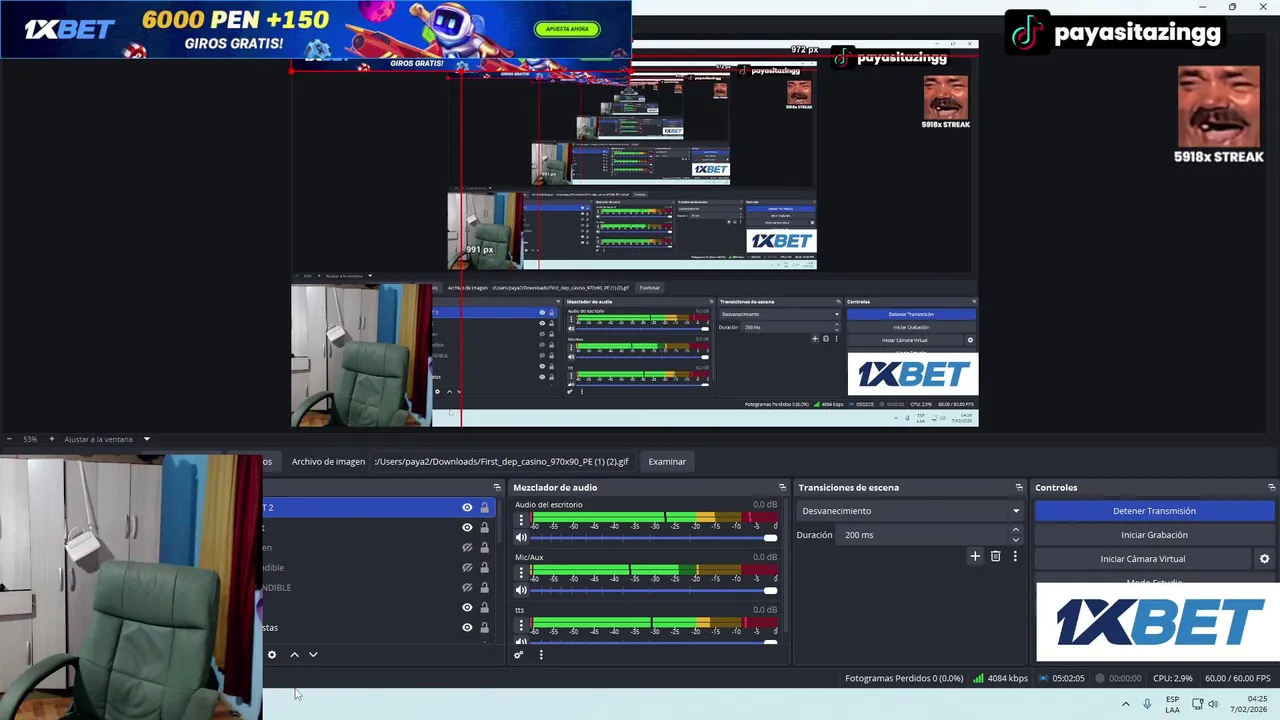The height and width of the screenshot is (720, 1280).
Task: Open options dots for Mic/Aux channel
Action: pos(521,572)
